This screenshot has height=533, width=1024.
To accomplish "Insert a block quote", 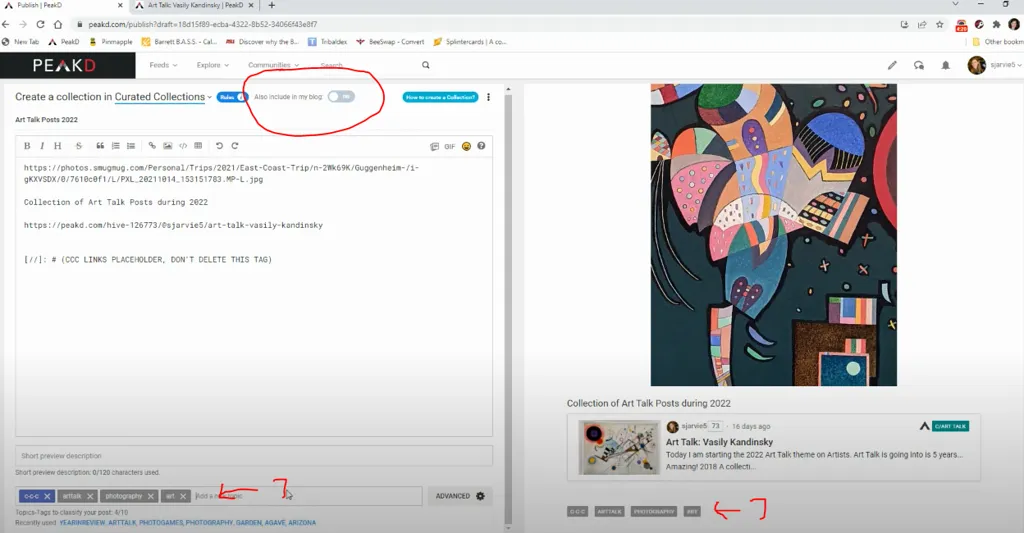I will click(100, 146).
